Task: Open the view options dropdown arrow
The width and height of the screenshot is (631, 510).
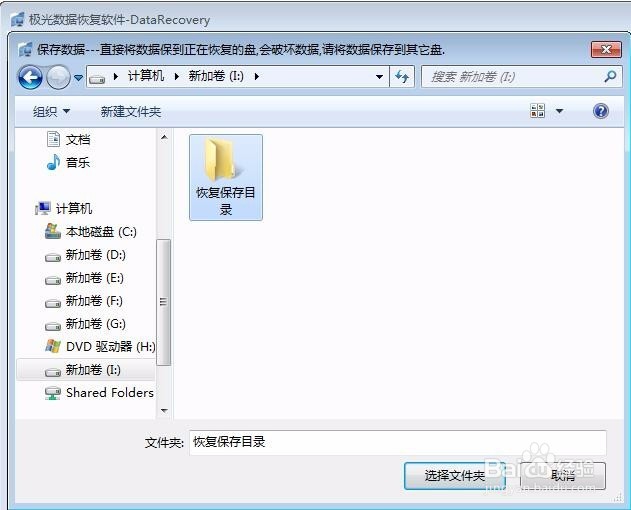Action: (x=559, y=111)
